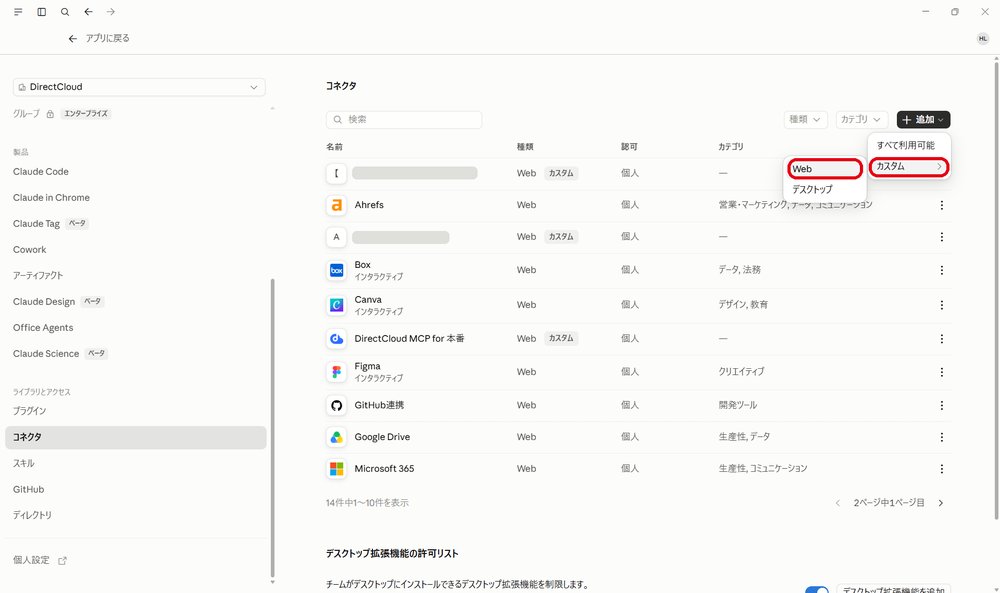Open Claude in Chrome in sidebar
Viewport: 1000px width, 593px height.
point(51,198)
